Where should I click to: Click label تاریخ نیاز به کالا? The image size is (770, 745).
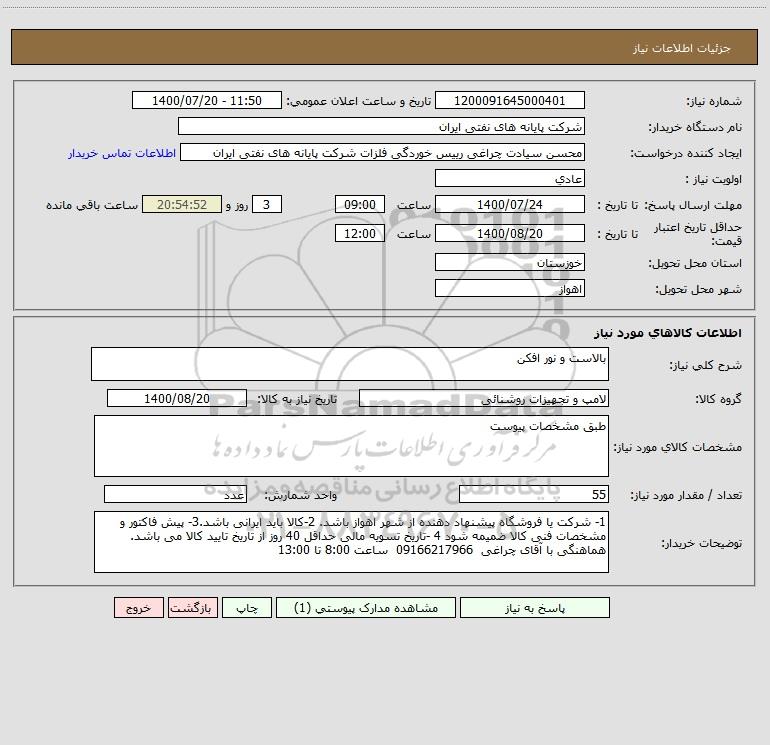point(297,399)
